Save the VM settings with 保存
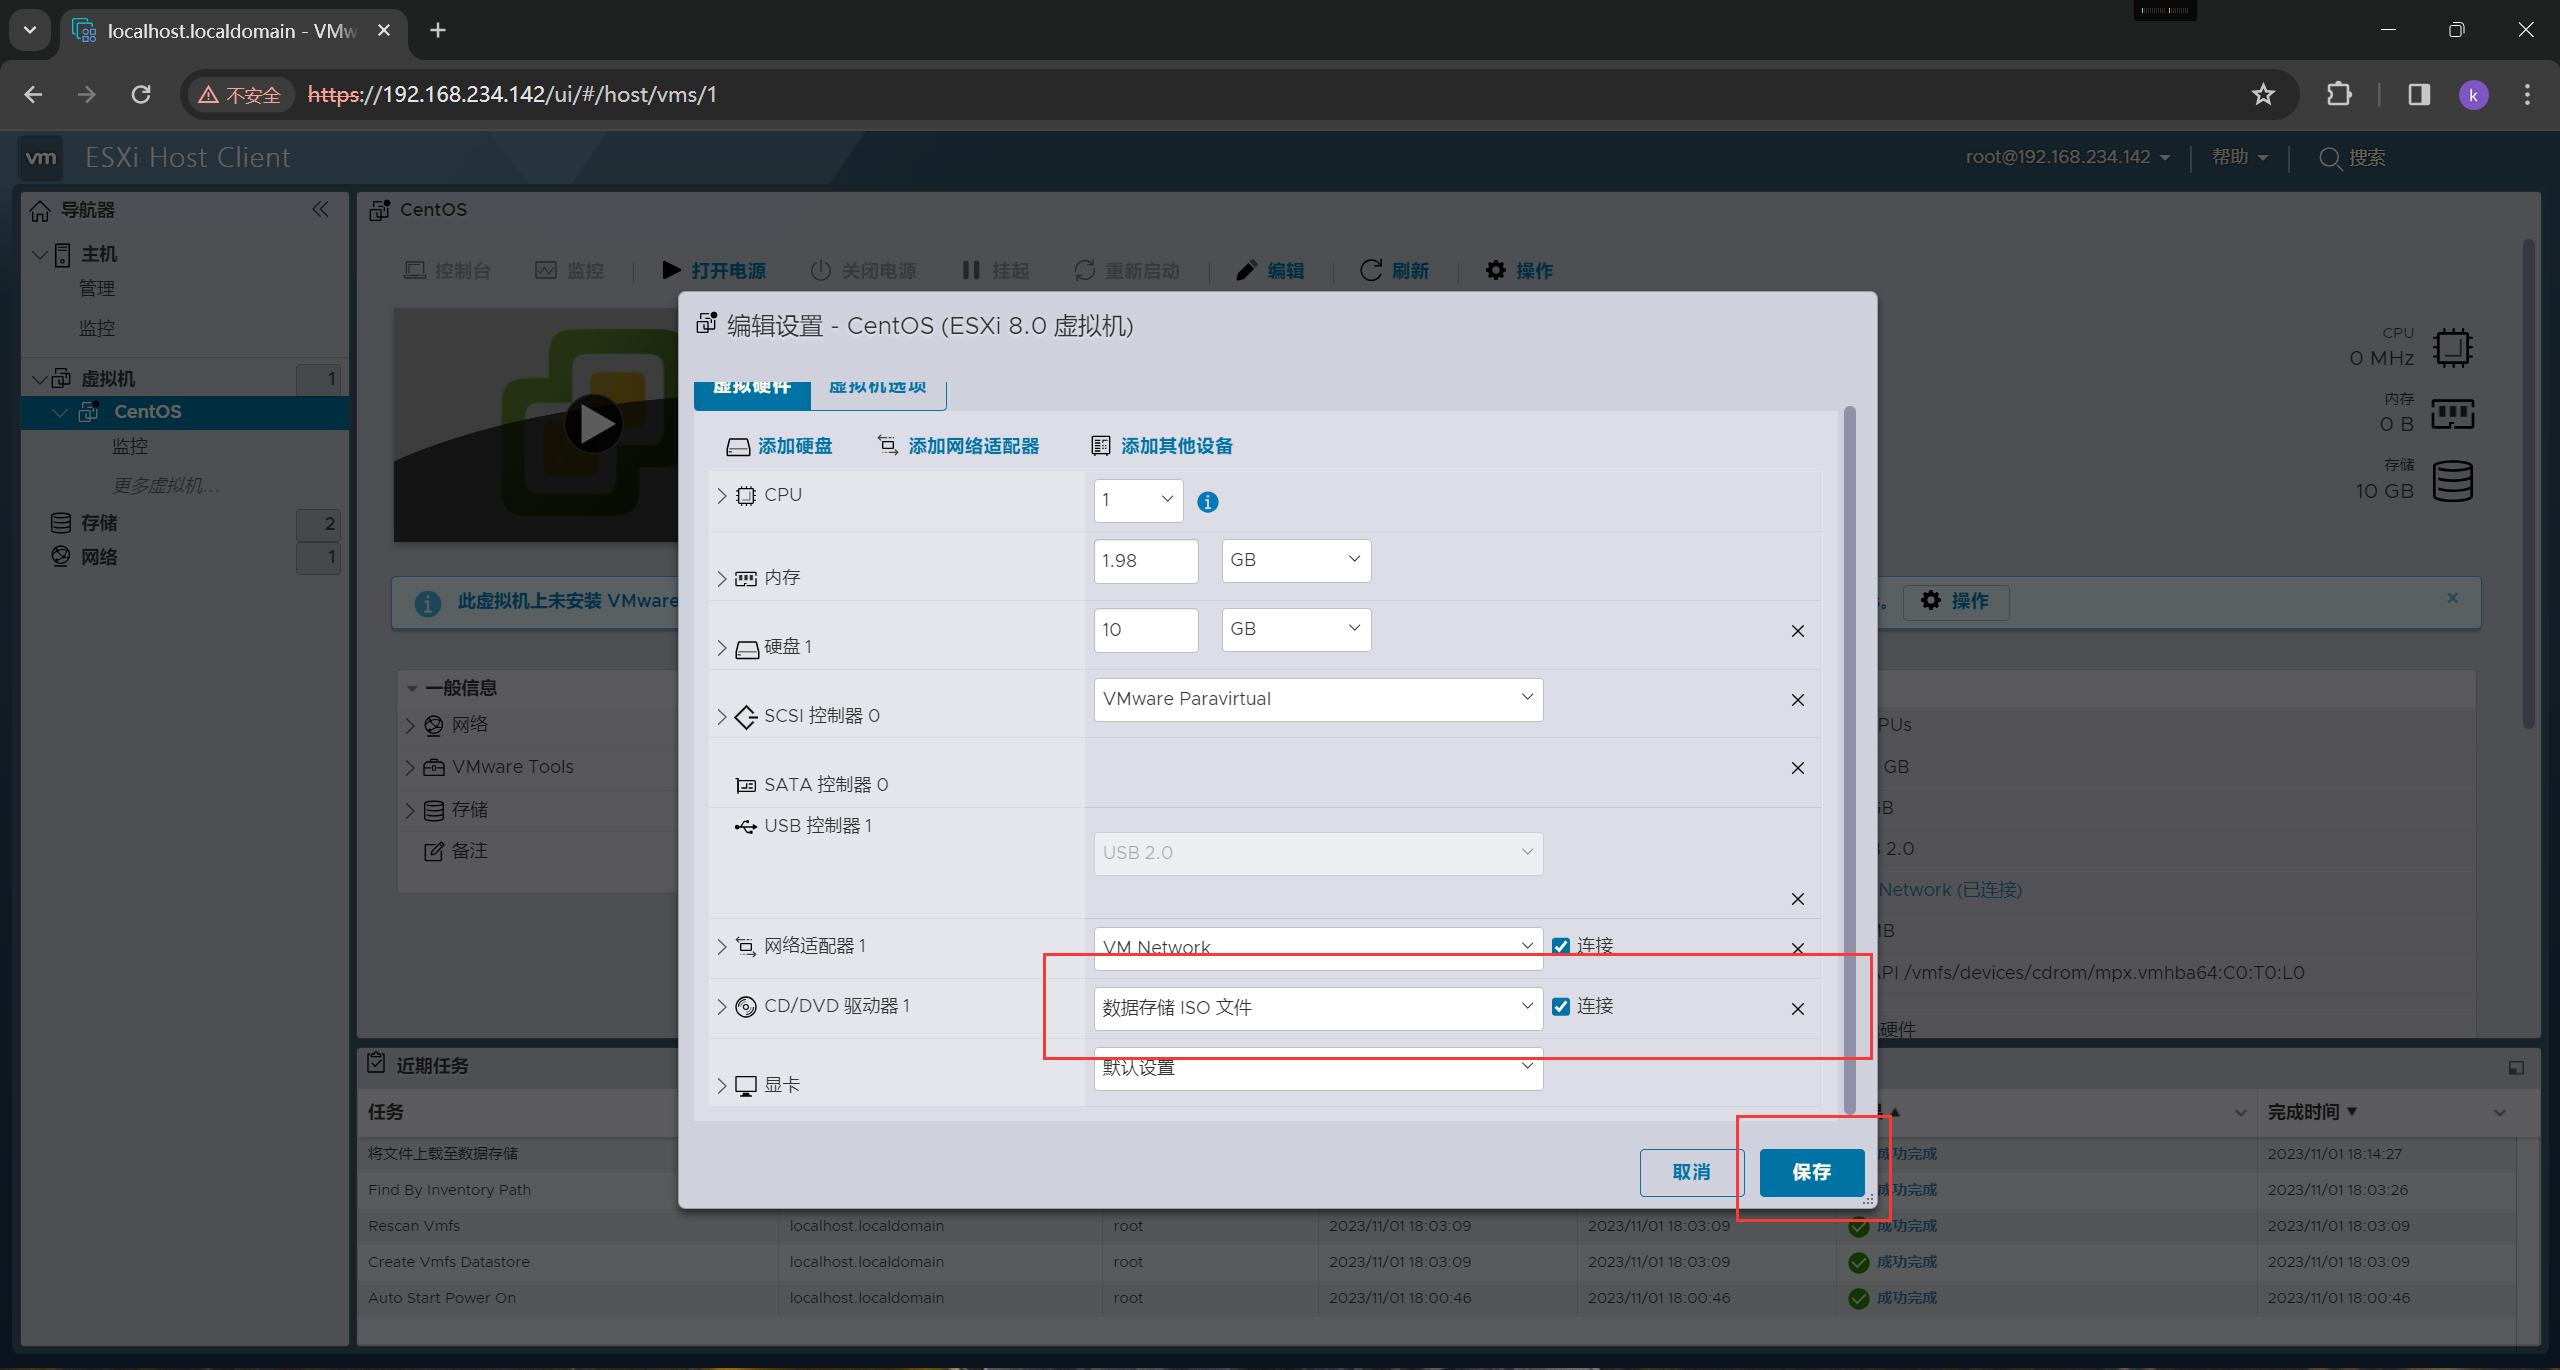The height and width of the screenshot is (1370, 2560). [x=1812, y=1172]
